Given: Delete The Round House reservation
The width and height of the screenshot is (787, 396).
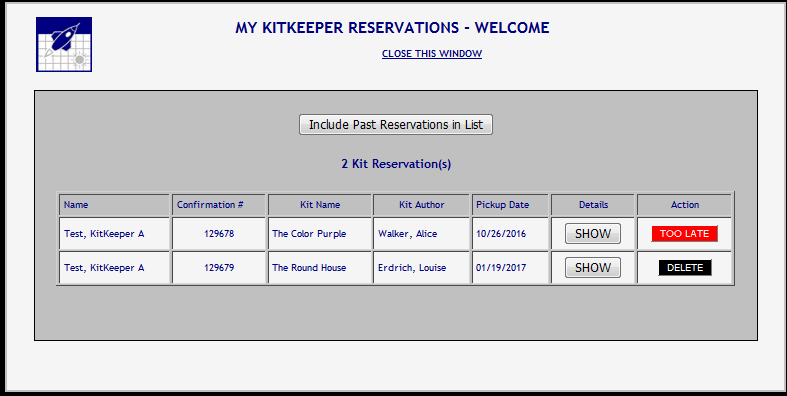Looking at the screenshot, I should [x=685, y=268].
